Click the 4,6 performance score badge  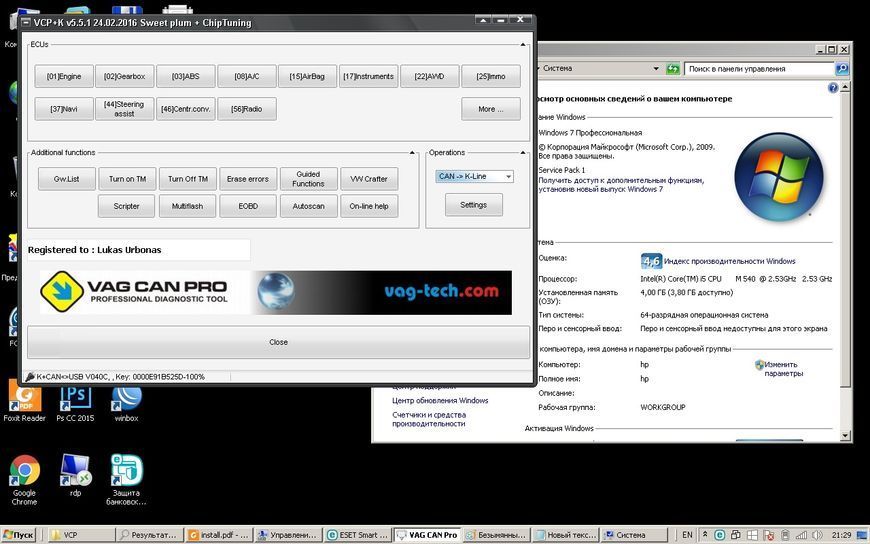click(651, 261)
